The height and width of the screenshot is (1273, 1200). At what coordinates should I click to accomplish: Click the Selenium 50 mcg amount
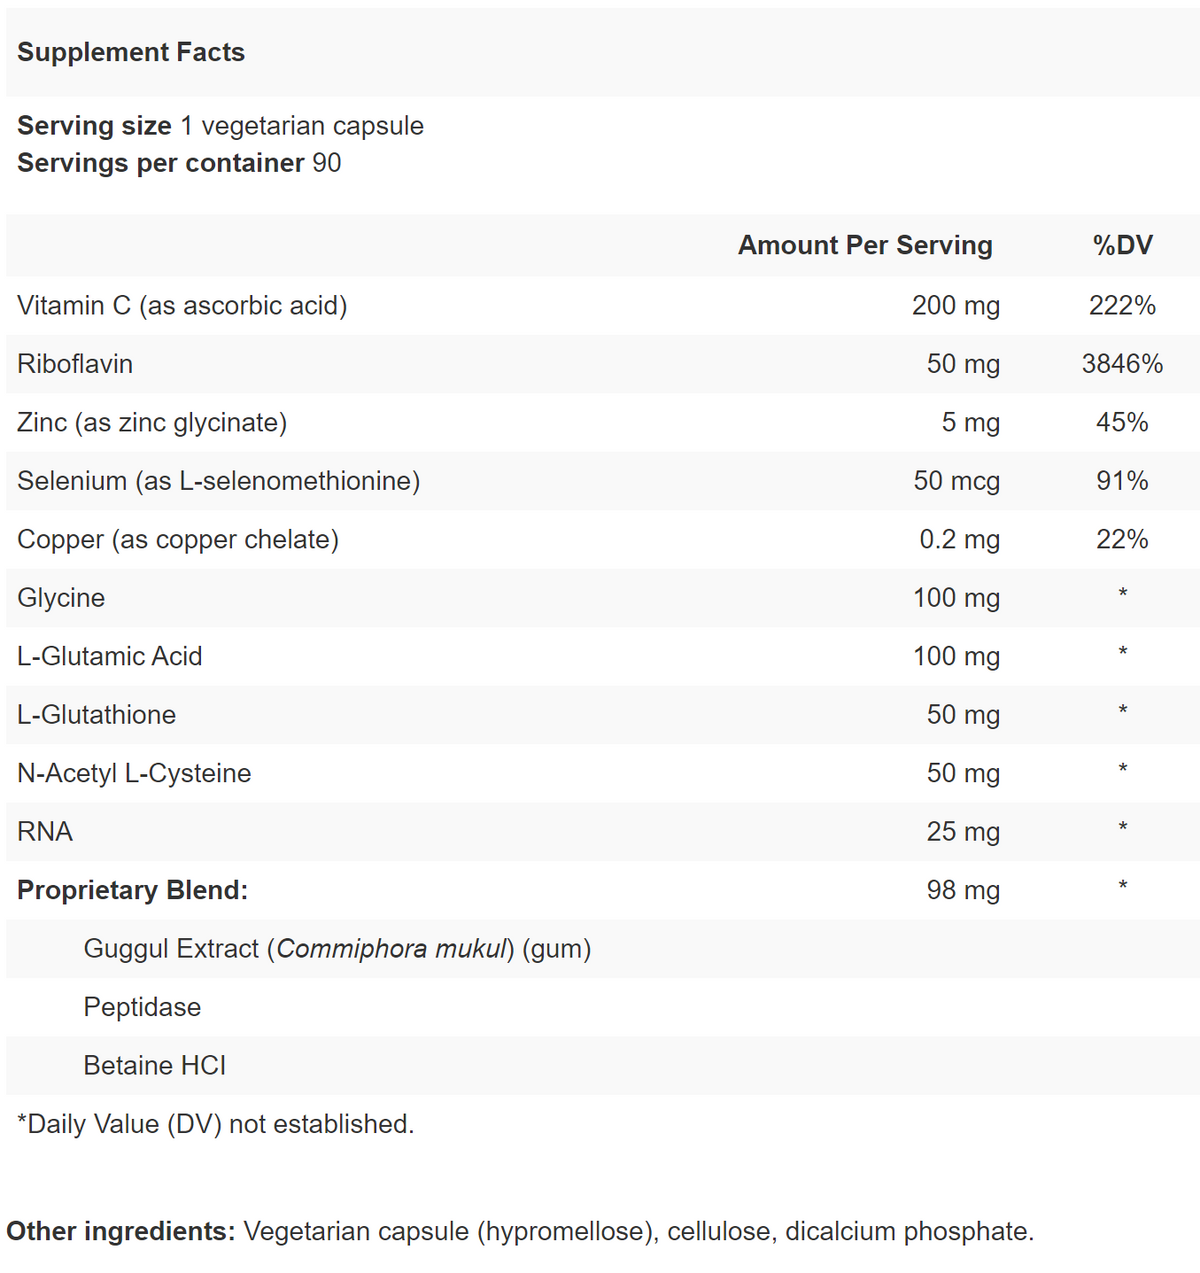[x=956, y=481]
